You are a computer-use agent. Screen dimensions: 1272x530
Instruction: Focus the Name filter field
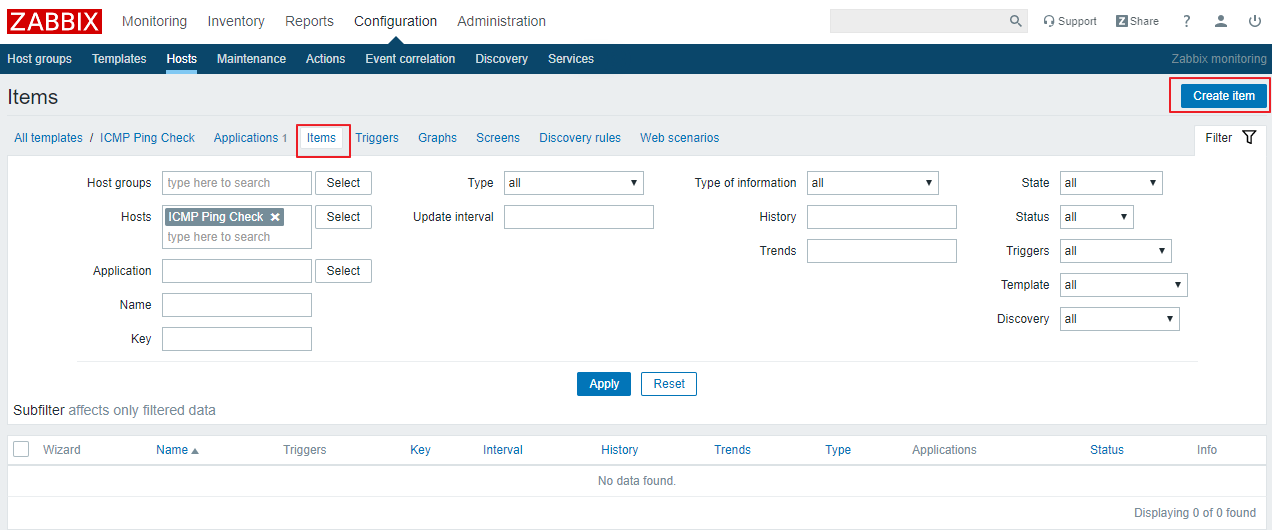[237, 305]
